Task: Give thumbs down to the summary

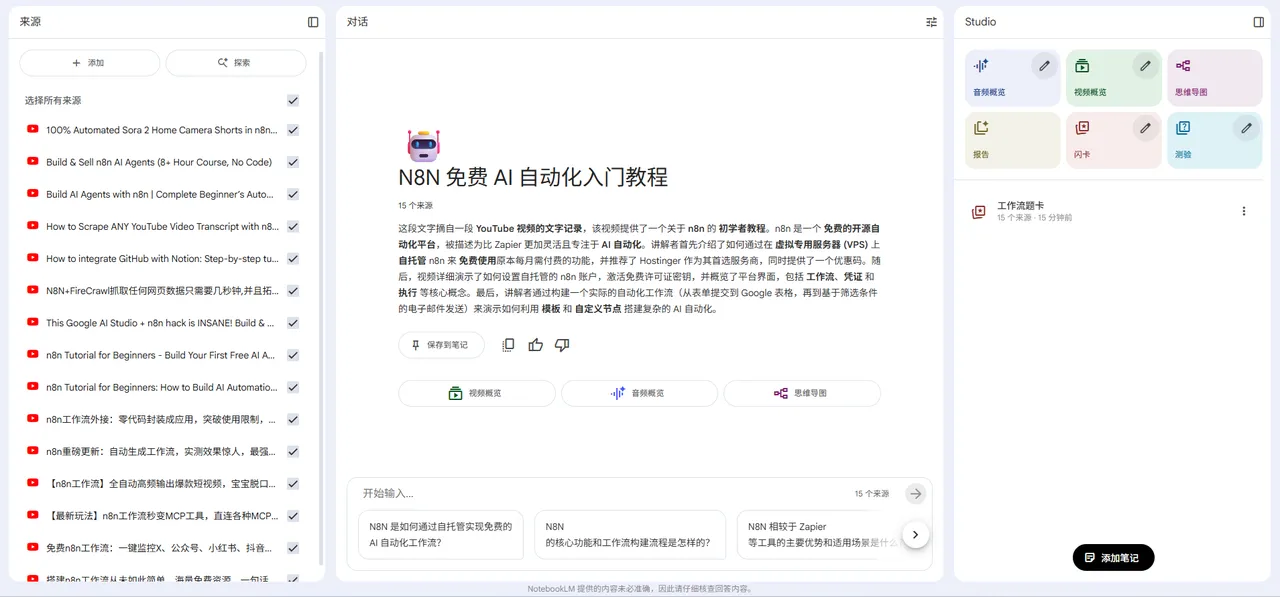Action: coord(562,345)
